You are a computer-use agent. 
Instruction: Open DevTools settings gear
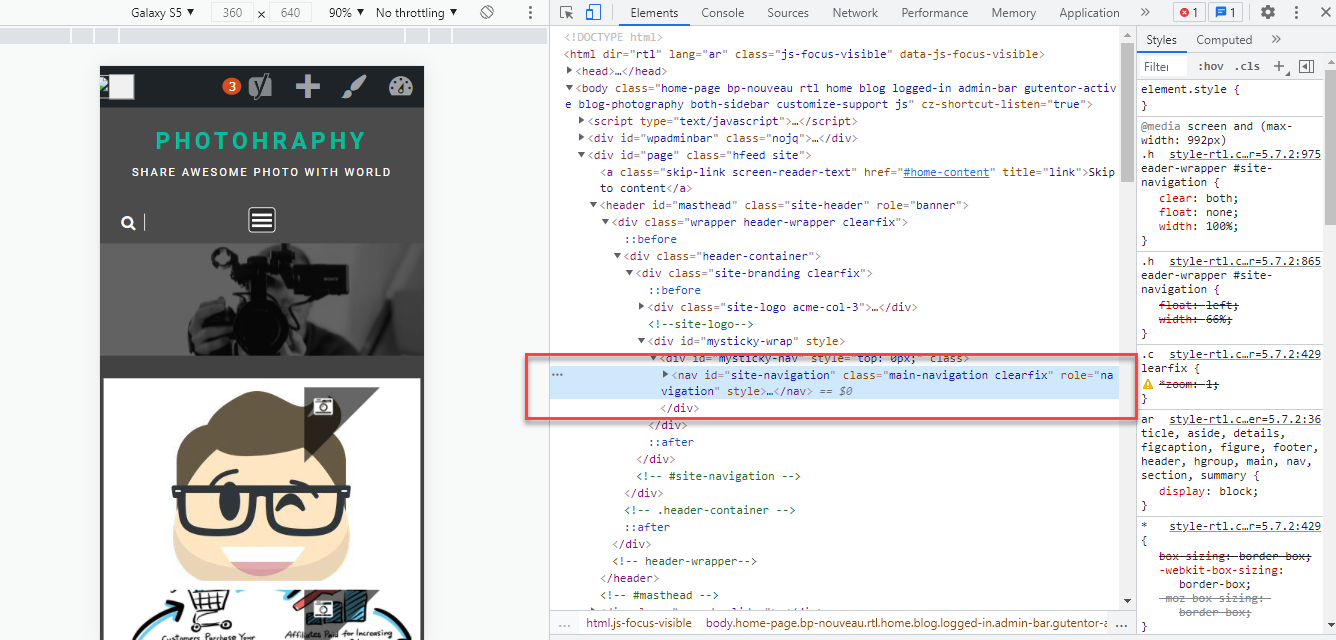click(1268, 13)
